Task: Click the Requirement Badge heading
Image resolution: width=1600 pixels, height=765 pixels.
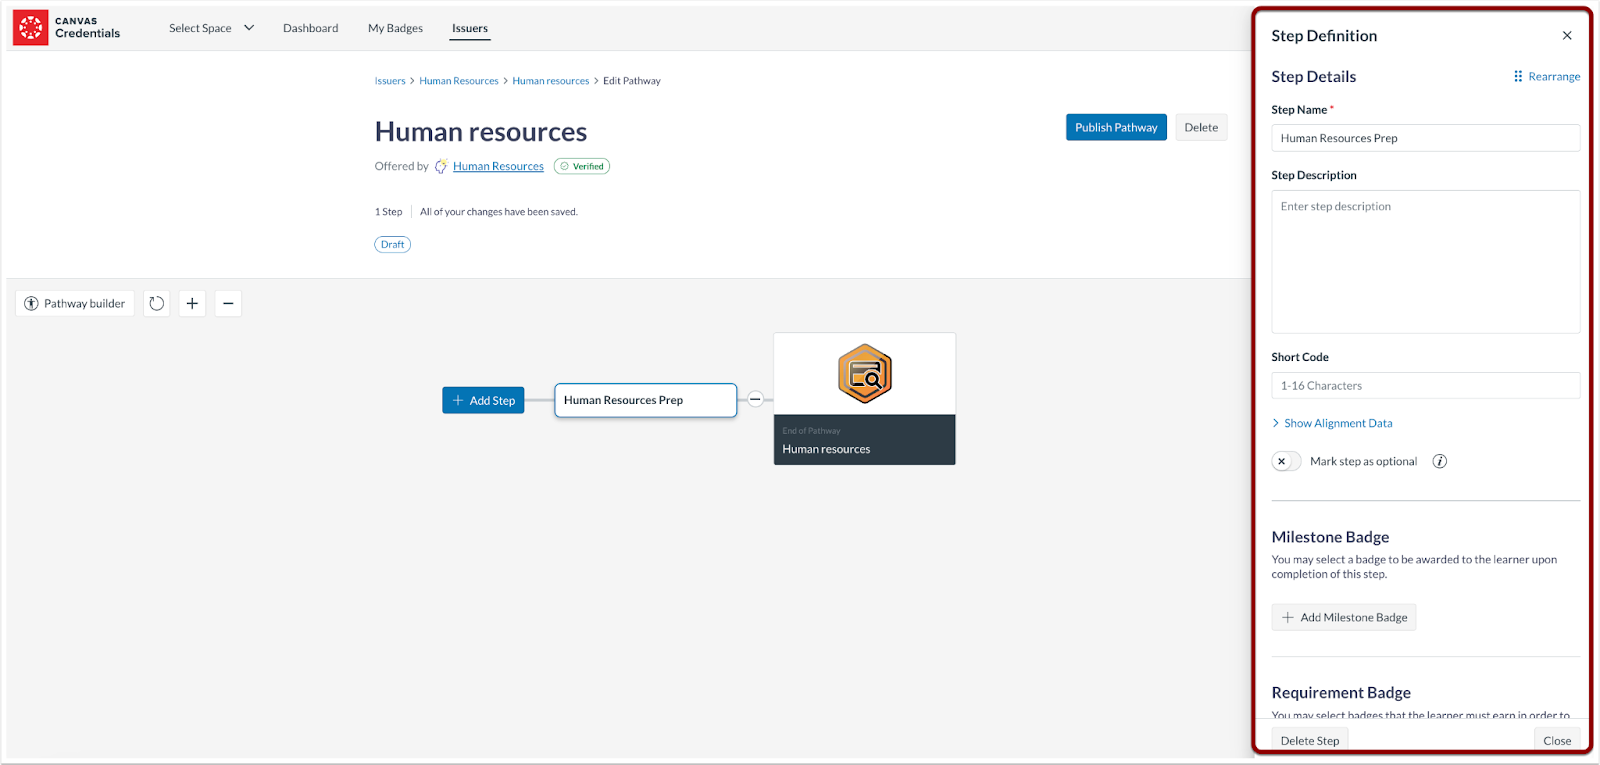Action: (1341, 693)
